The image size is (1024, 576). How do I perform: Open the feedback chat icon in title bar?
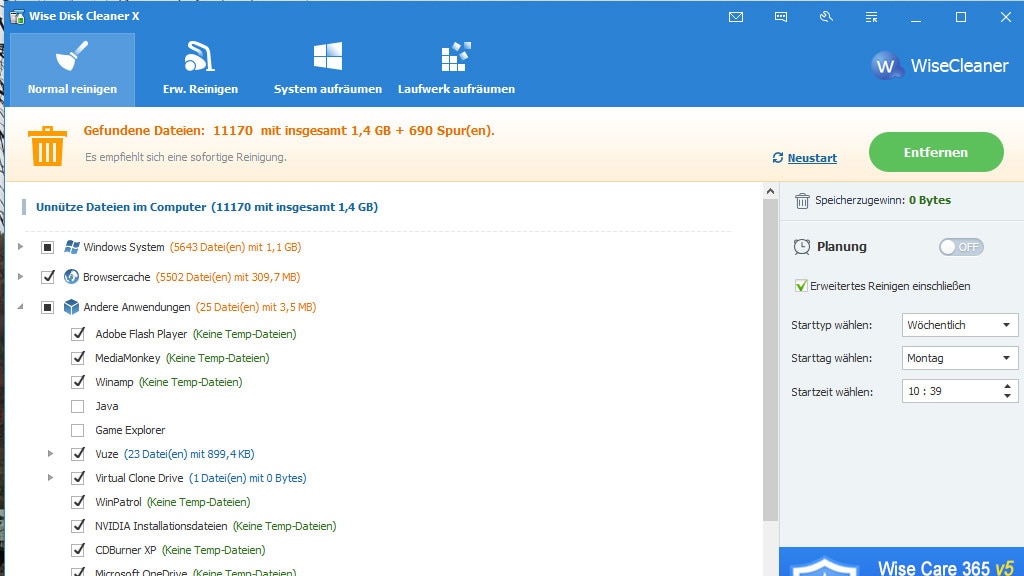[x=781, y=17]
